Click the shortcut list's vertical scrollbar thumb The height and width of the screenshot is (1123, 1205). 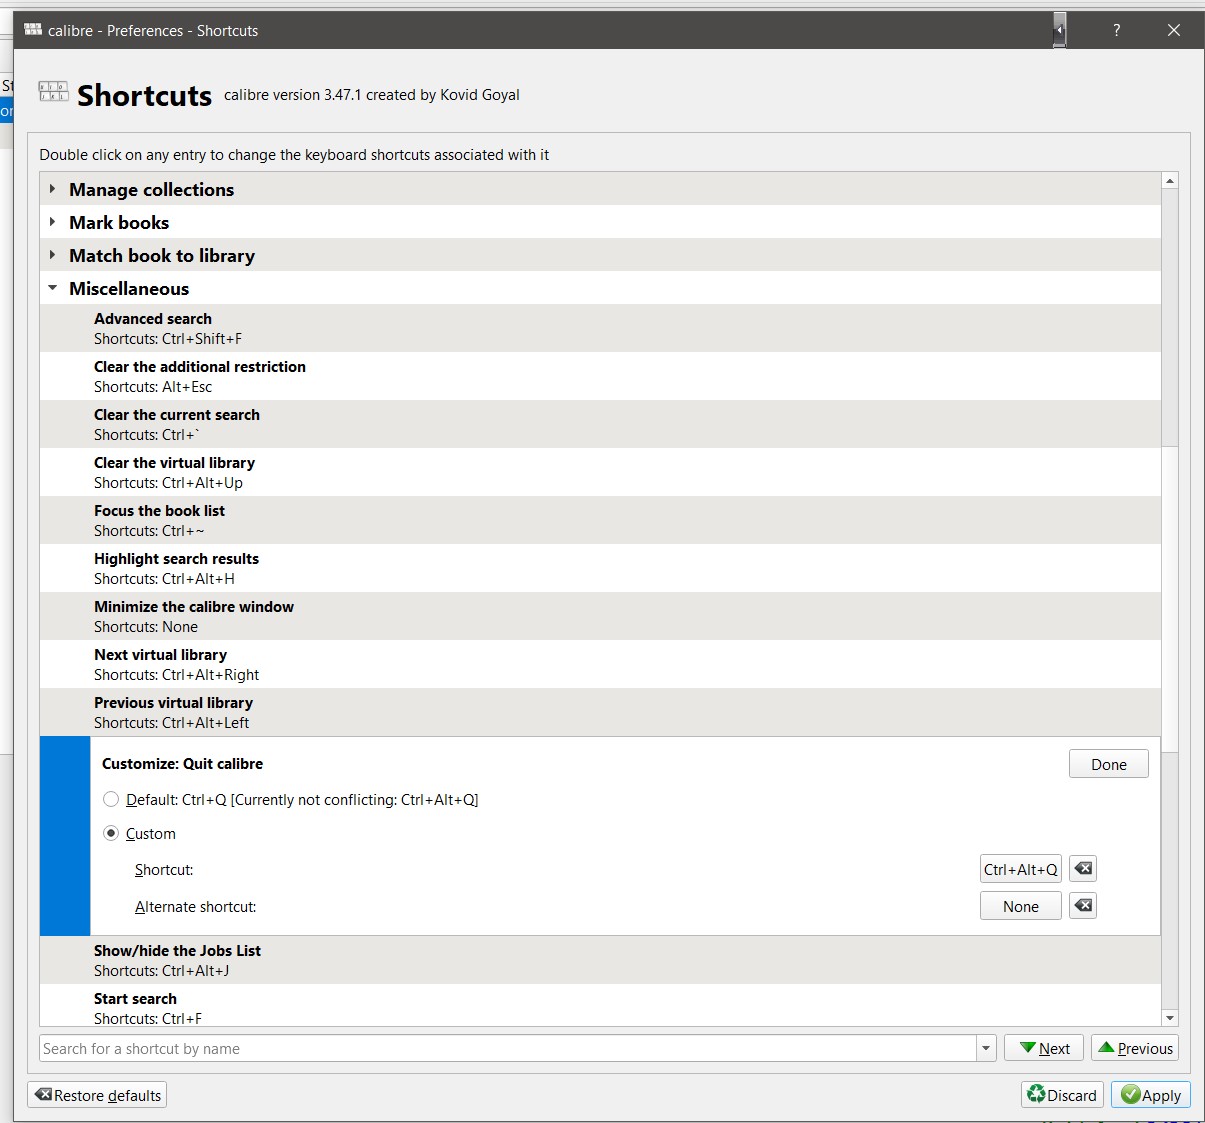click(1170, 599)
